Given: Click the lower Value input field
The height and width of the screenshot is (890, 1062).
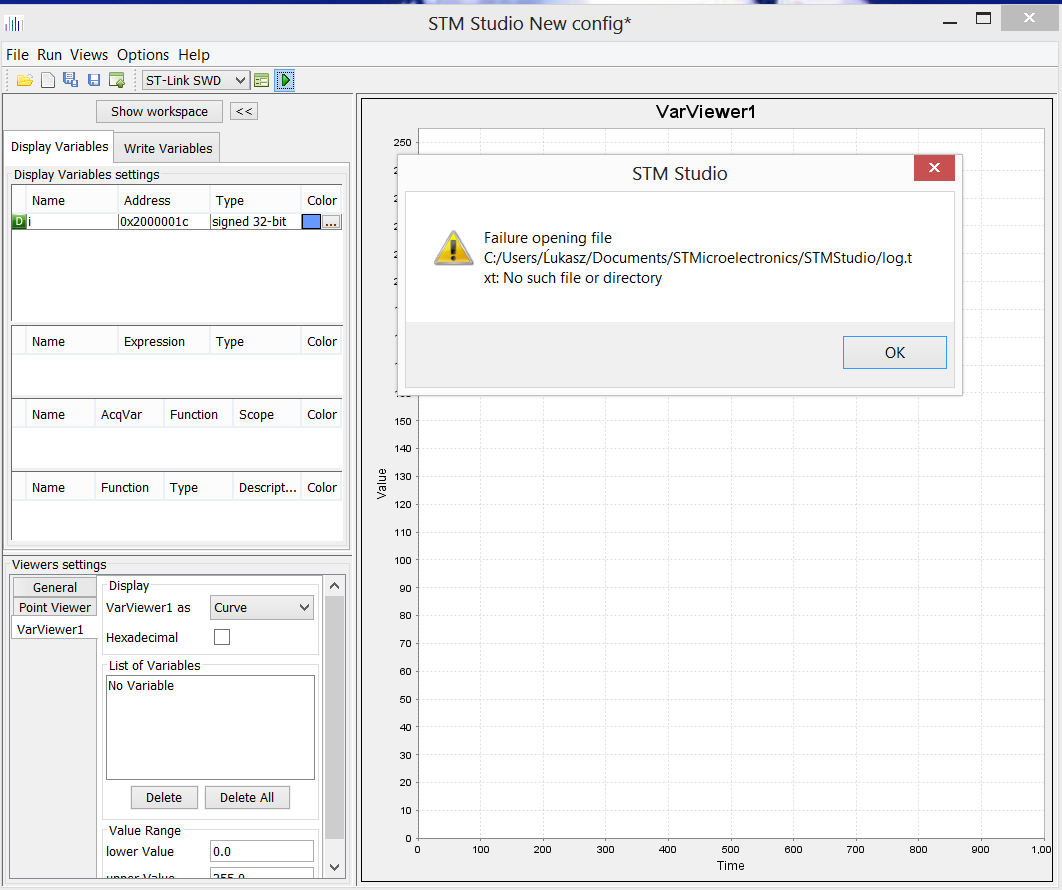Looking at the screenshot, I should click(x=262, y=851).
